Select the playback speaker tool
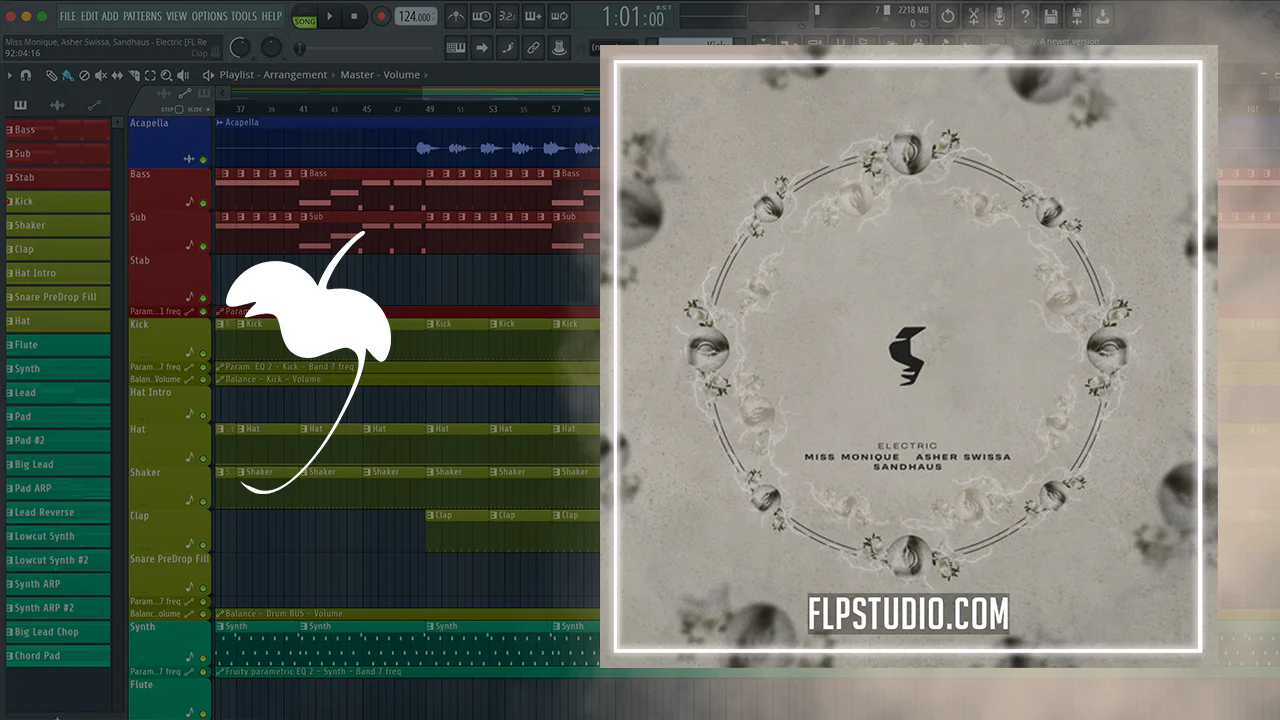This screenshot has height=720, width=1280. click(x=183, y=75)
